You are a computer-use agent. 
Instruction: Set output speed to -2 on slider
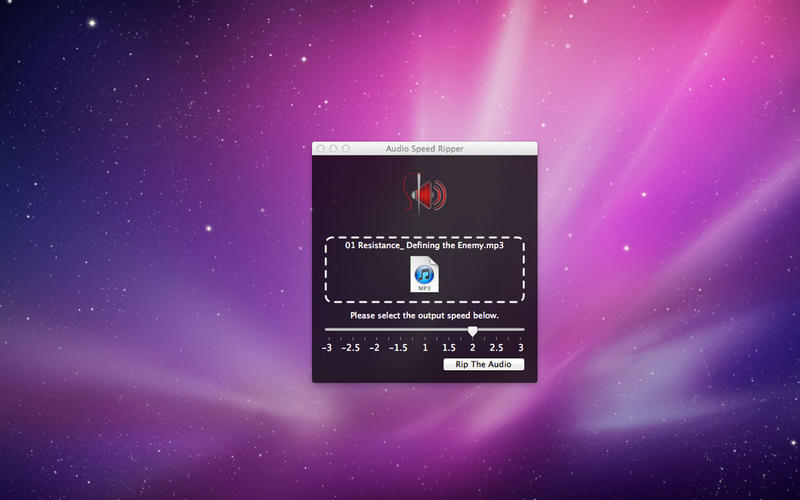pyautogui.click(x=375, y=331)
